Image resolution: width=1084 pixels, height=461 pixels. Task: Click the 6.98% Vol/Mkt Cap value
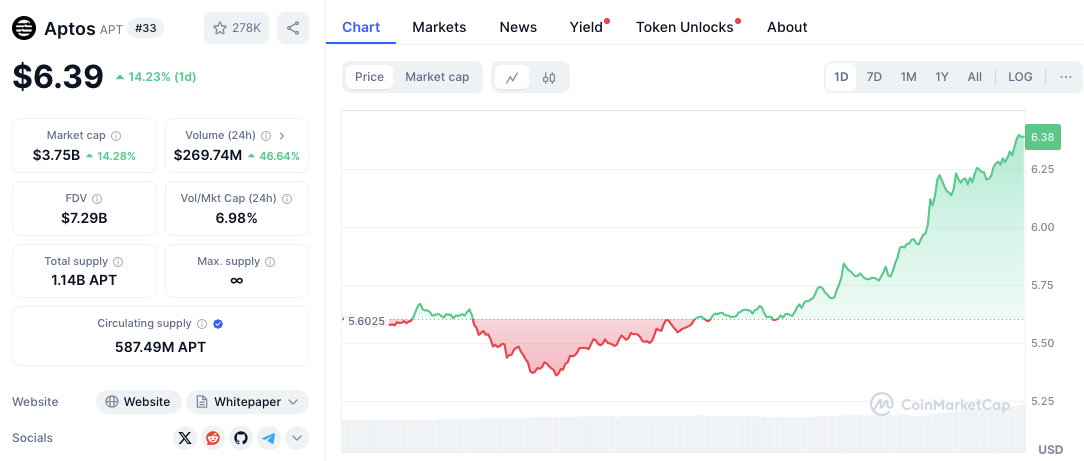[x=236, y=218]
